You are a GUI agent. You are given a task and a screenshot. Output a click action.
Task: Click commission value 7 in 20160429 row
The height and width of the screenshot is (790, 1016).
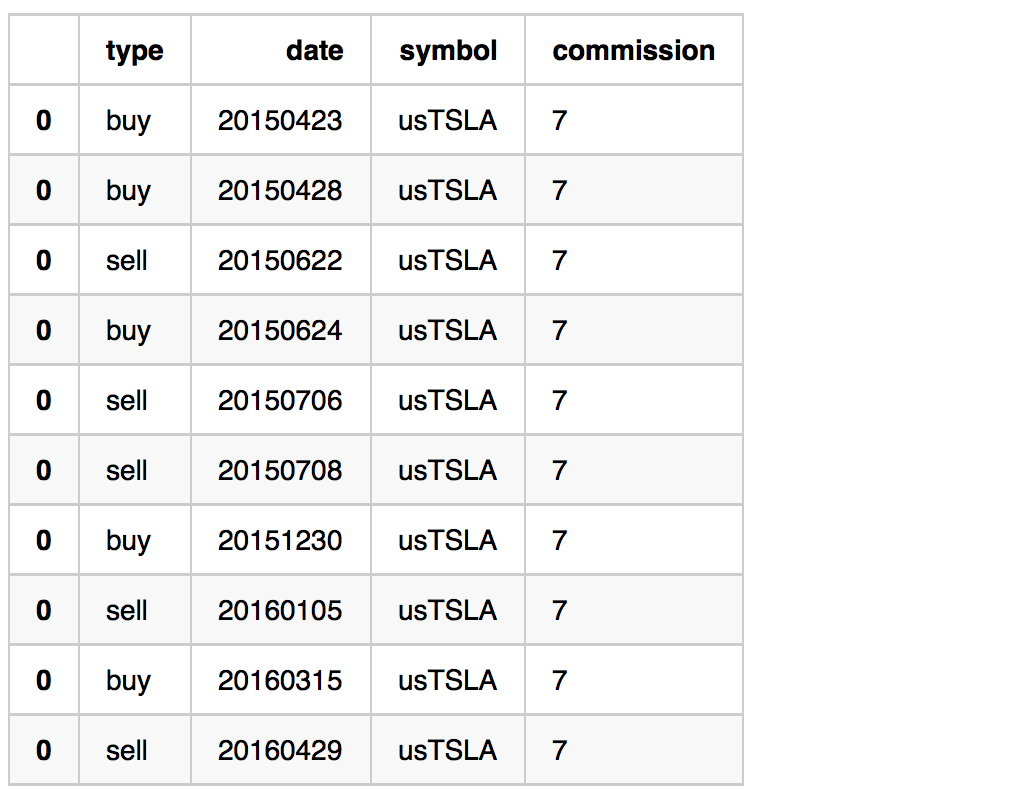coord(560,750)
